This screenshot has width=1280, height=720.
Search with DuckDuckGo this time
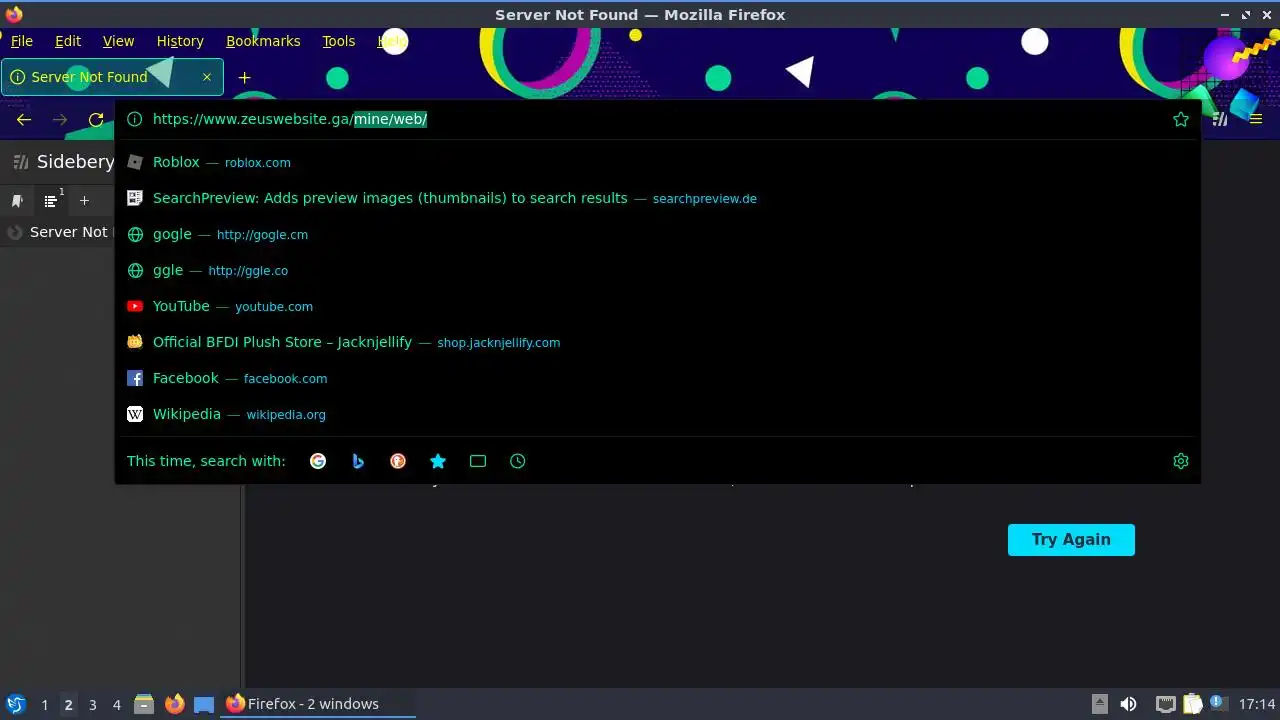click(398, 461)
